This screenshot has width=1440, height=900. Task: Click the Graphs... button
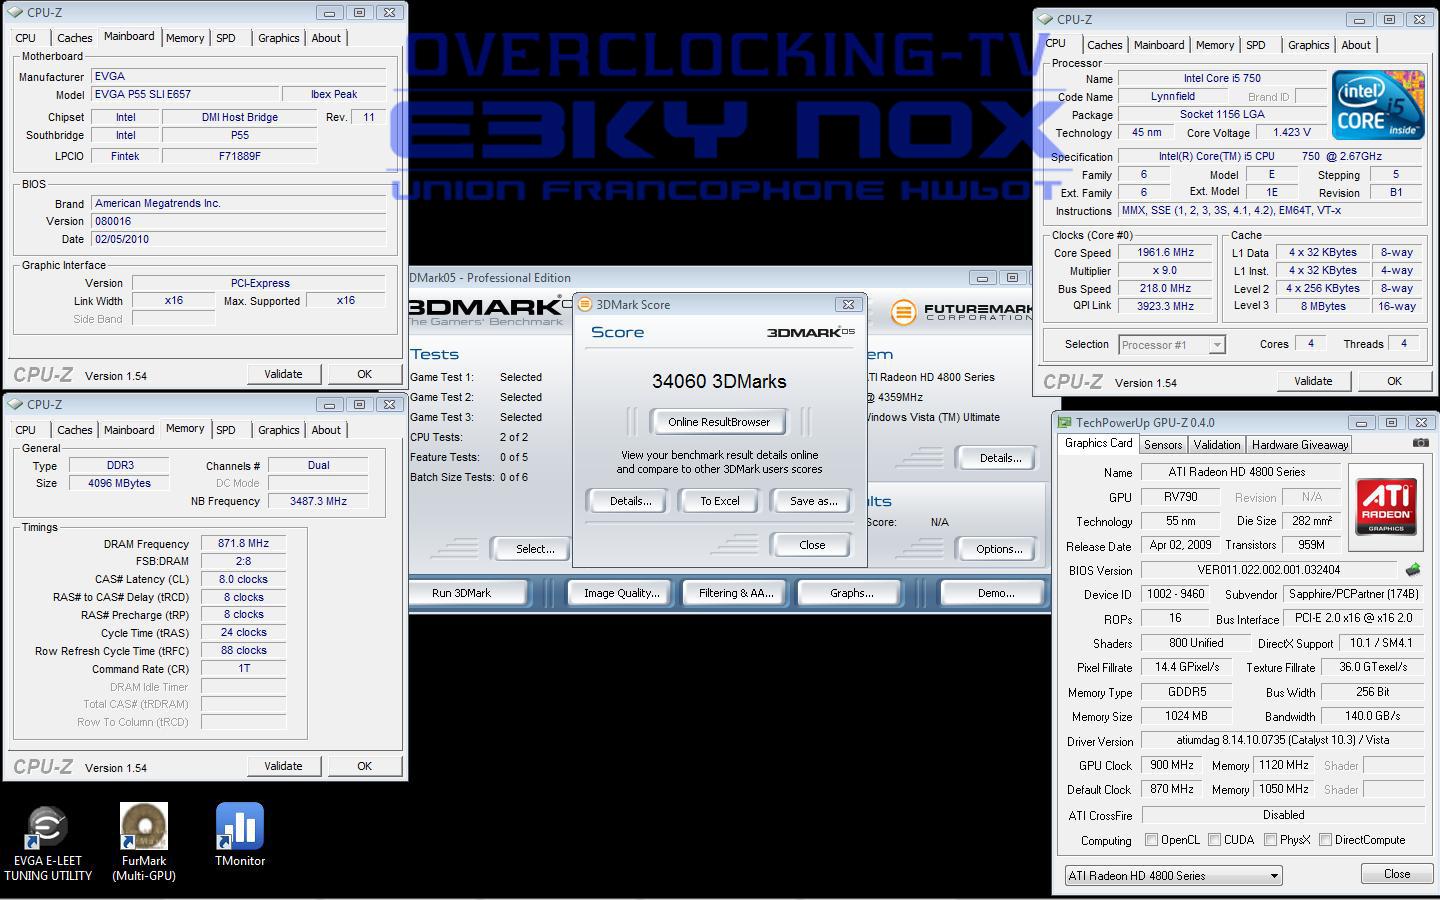click(x=852, y=593)
